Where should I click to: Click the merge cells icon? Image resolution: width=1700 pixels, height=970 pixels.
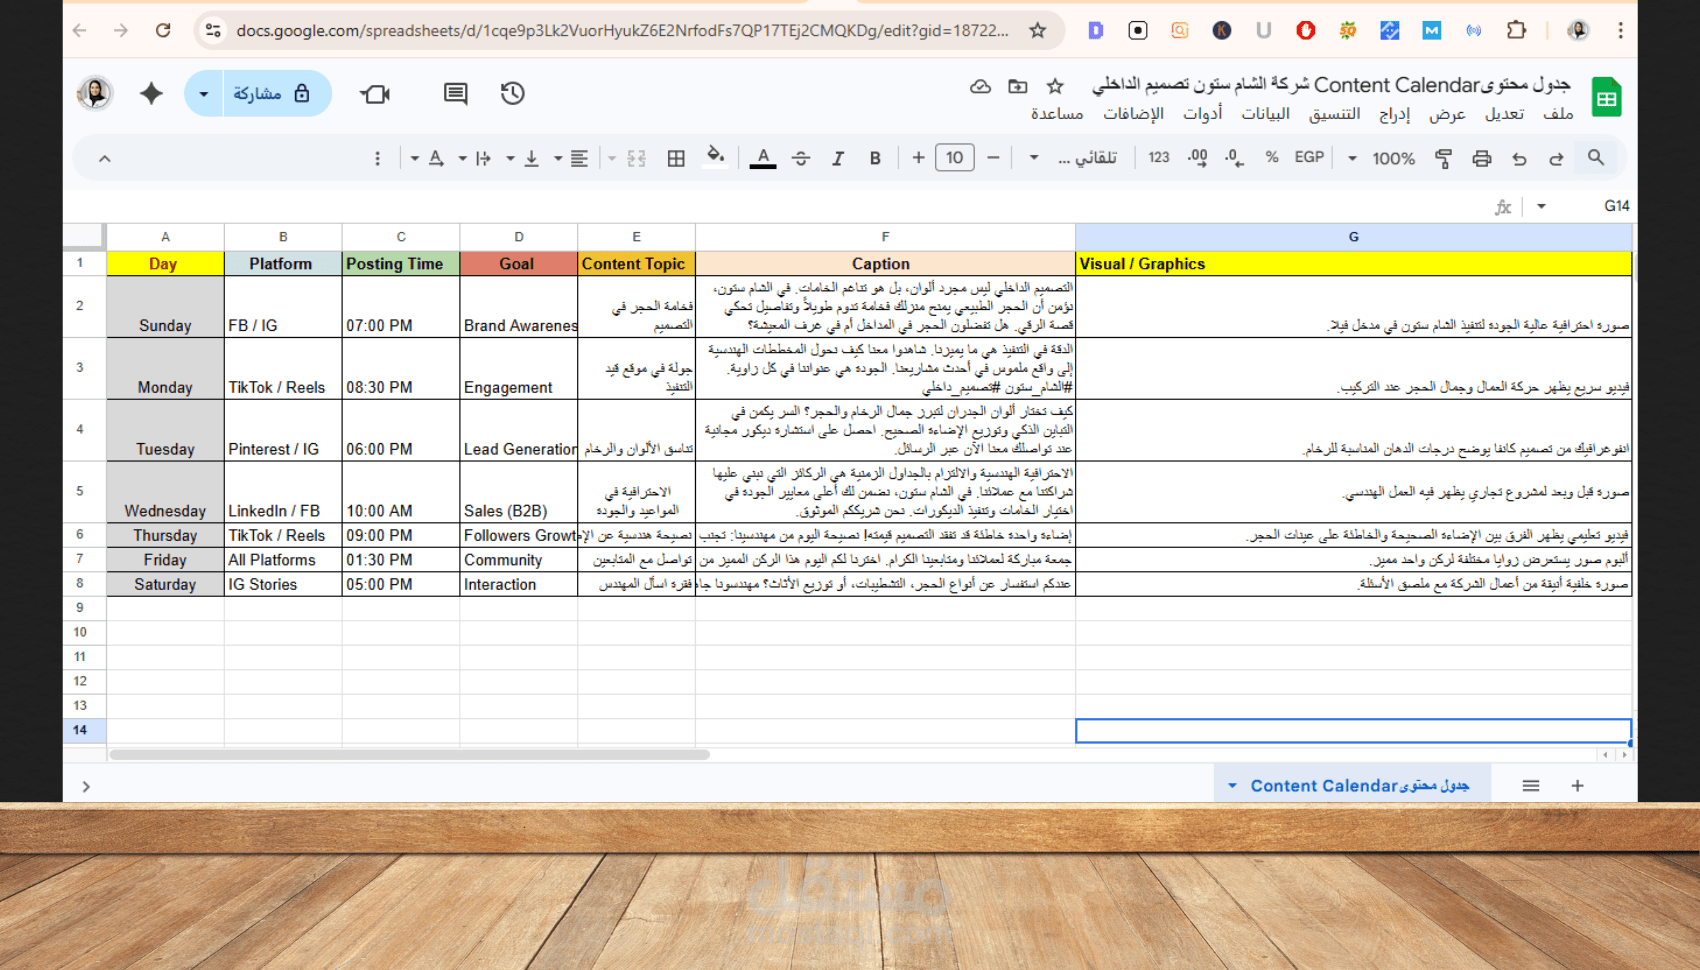click(635, 158)
